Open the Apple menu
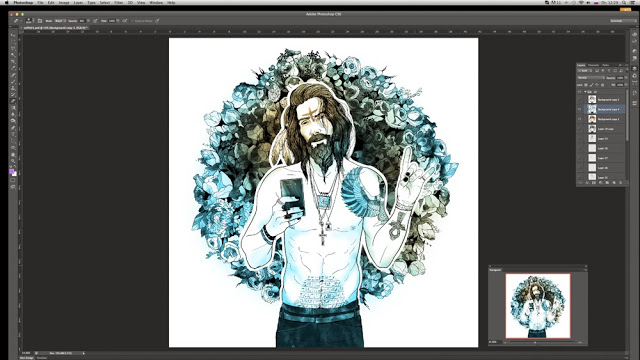 [x=6, y=2]
